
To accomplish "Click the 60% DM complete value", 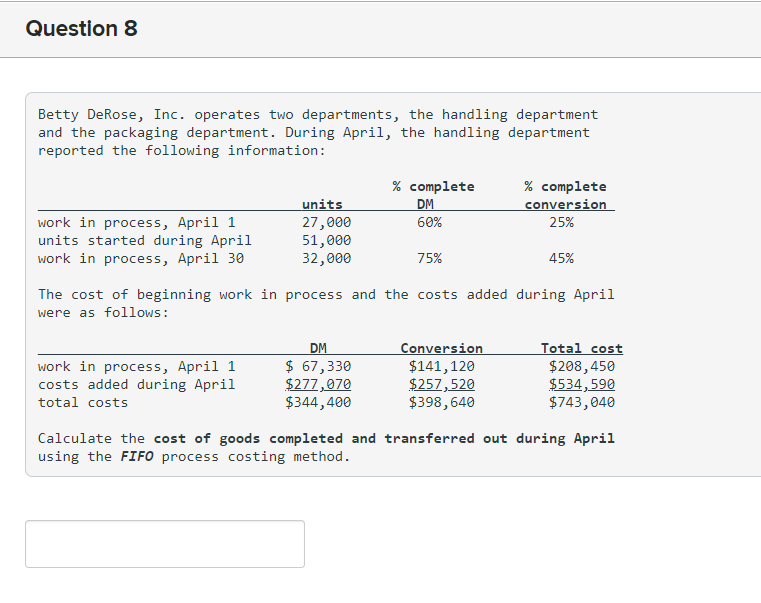I will pyautogui.click(x=430, y=222).
